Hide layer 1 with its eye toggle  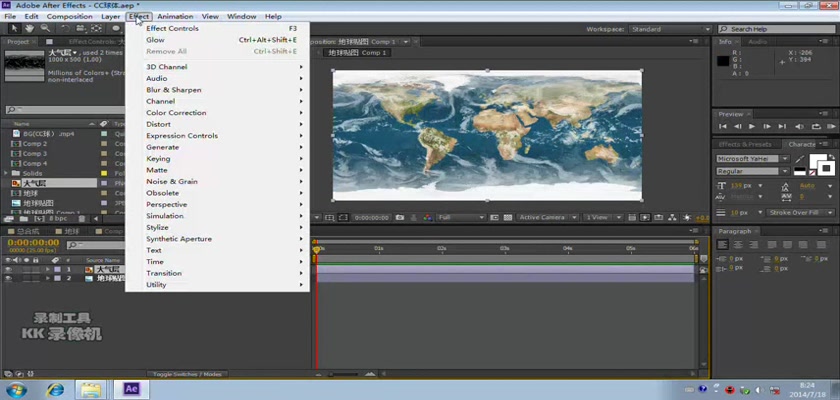8,269
